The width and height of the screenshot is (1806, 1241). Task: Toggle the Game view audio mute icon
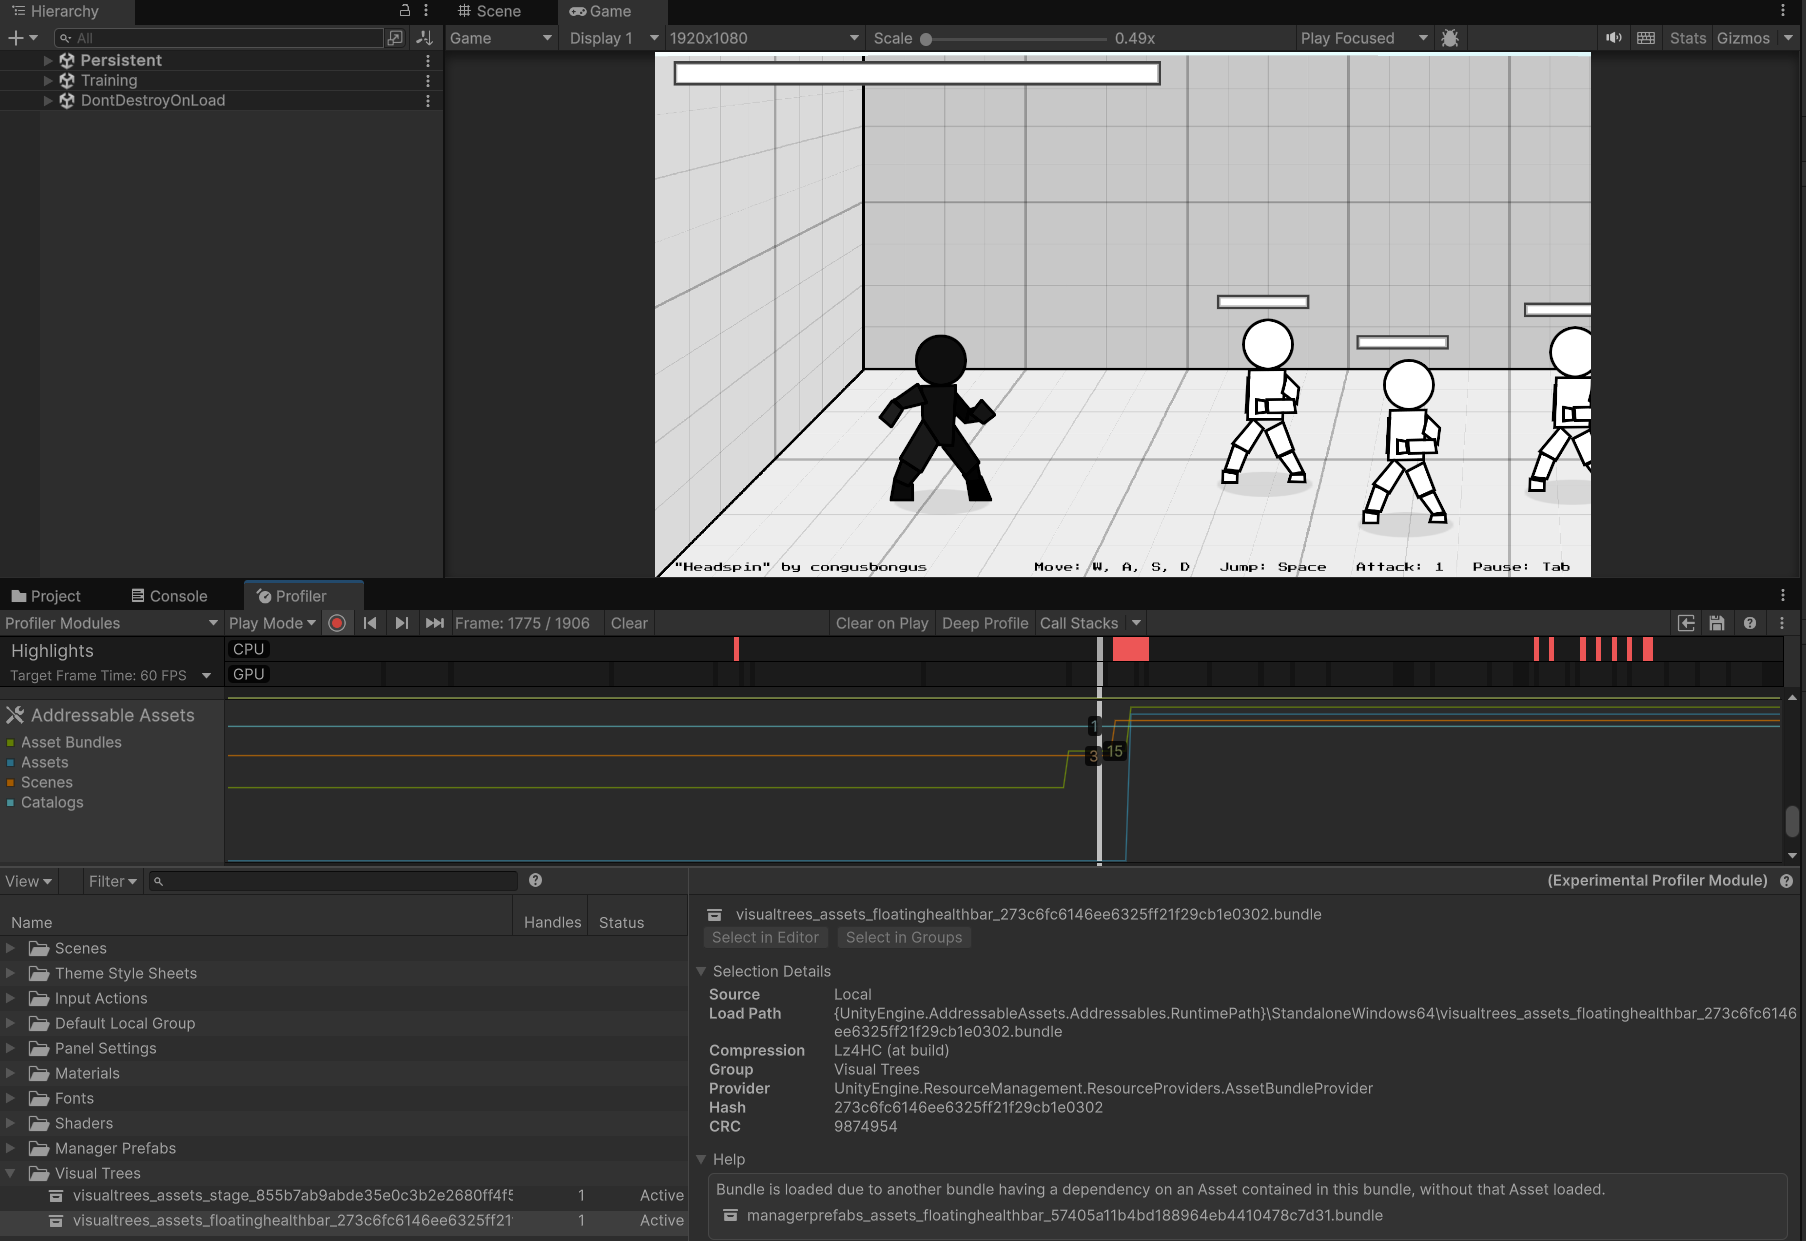1613,38
